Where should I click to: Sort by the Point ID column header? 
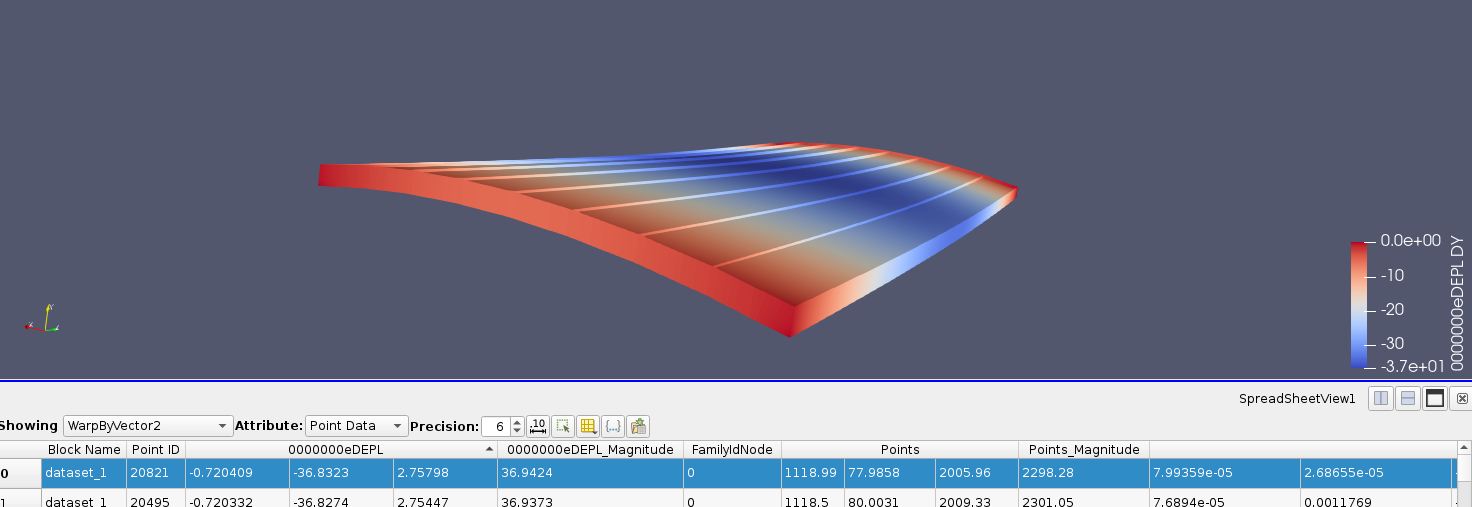click(x=155, y=450)
